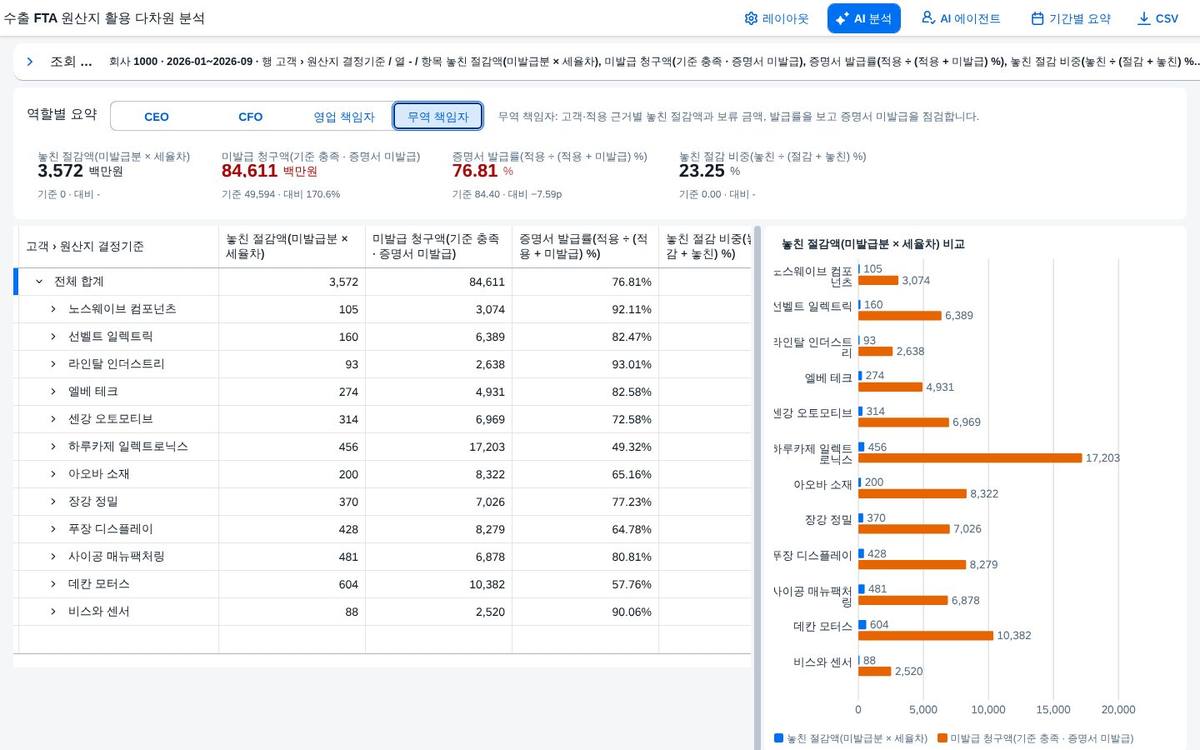Expand the 센강 오토모티브 row

pyautogui.click(x=53, y=419)
